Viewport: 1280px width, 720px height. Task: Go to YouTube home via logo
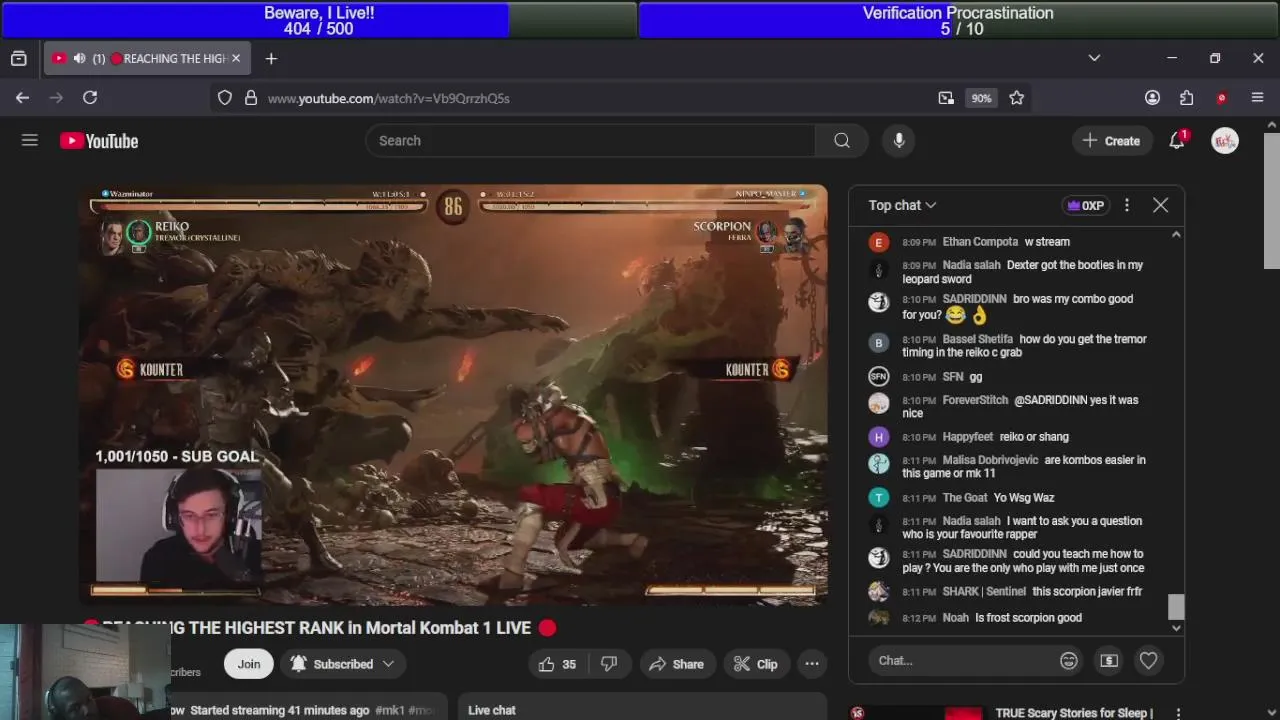(x=99, y=141)
